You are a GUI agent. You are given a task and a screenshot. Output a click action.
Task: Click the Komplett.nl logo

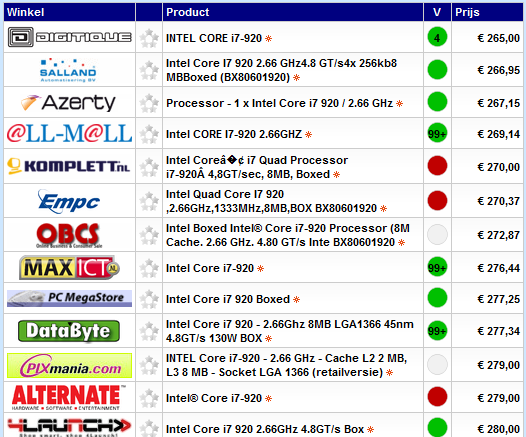(69, 166)
